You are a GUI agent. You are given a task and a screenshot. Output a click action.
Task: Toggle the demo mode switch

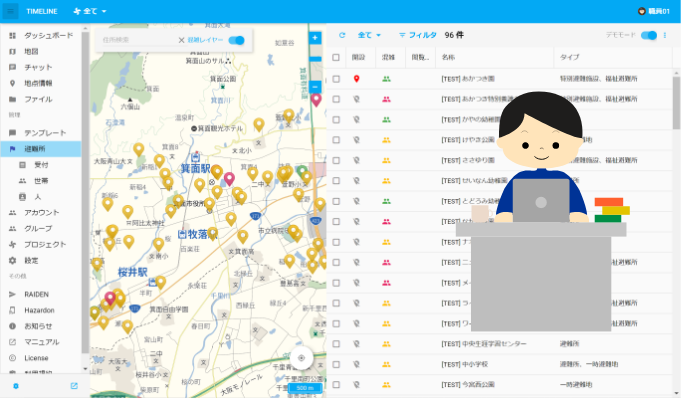(649, 35)
